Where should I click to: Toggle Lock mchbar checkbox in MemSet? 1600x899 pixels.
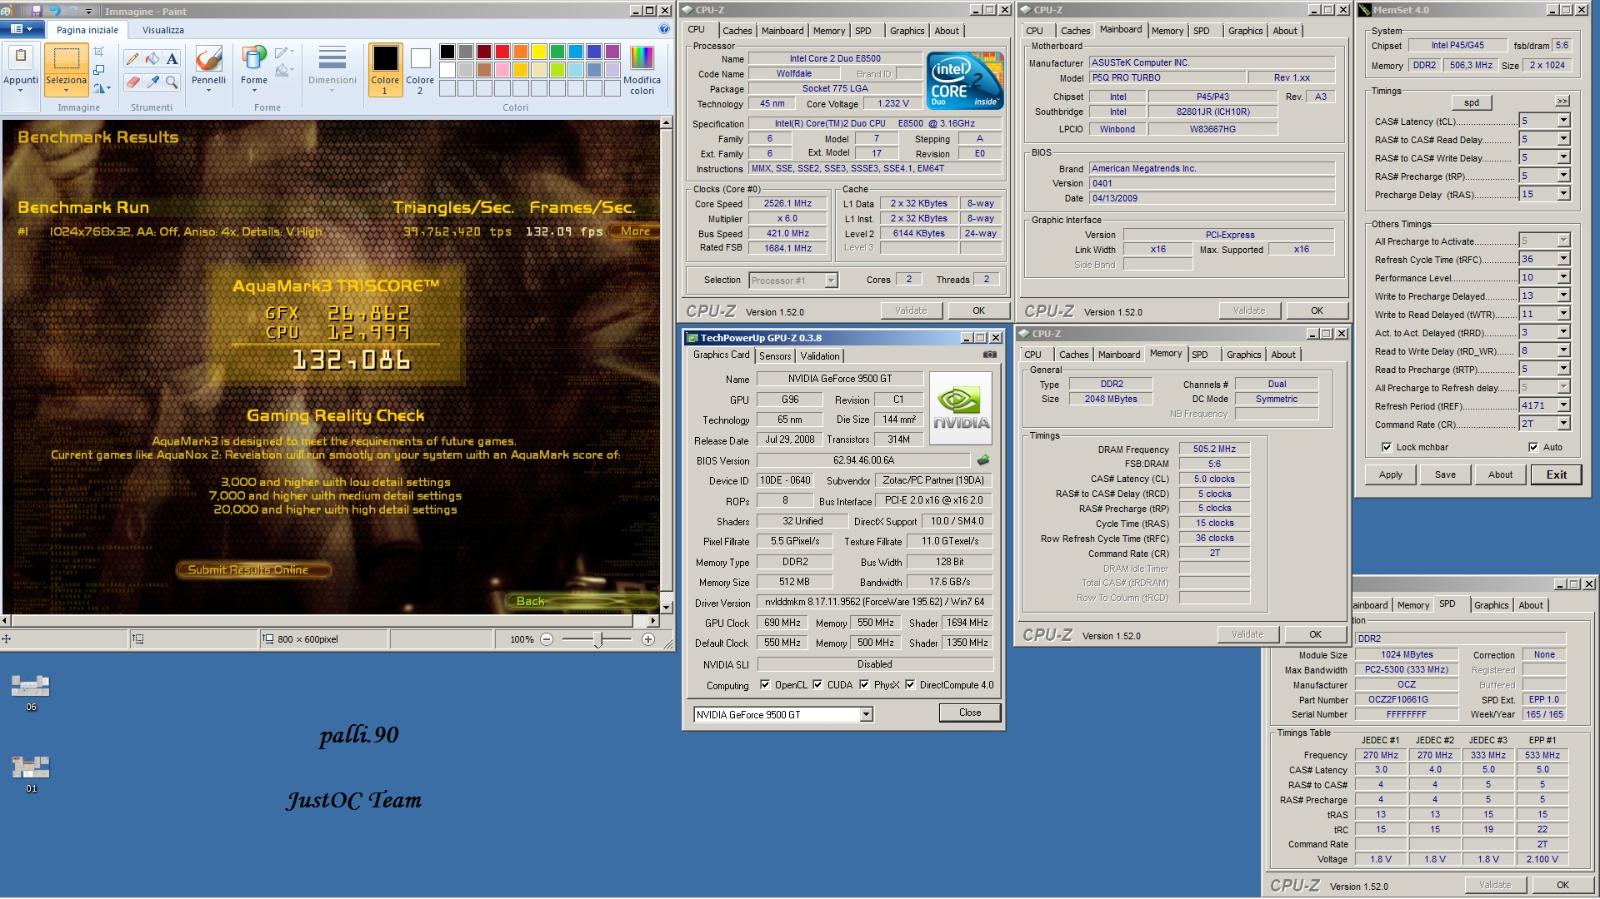coord(1386,447)
